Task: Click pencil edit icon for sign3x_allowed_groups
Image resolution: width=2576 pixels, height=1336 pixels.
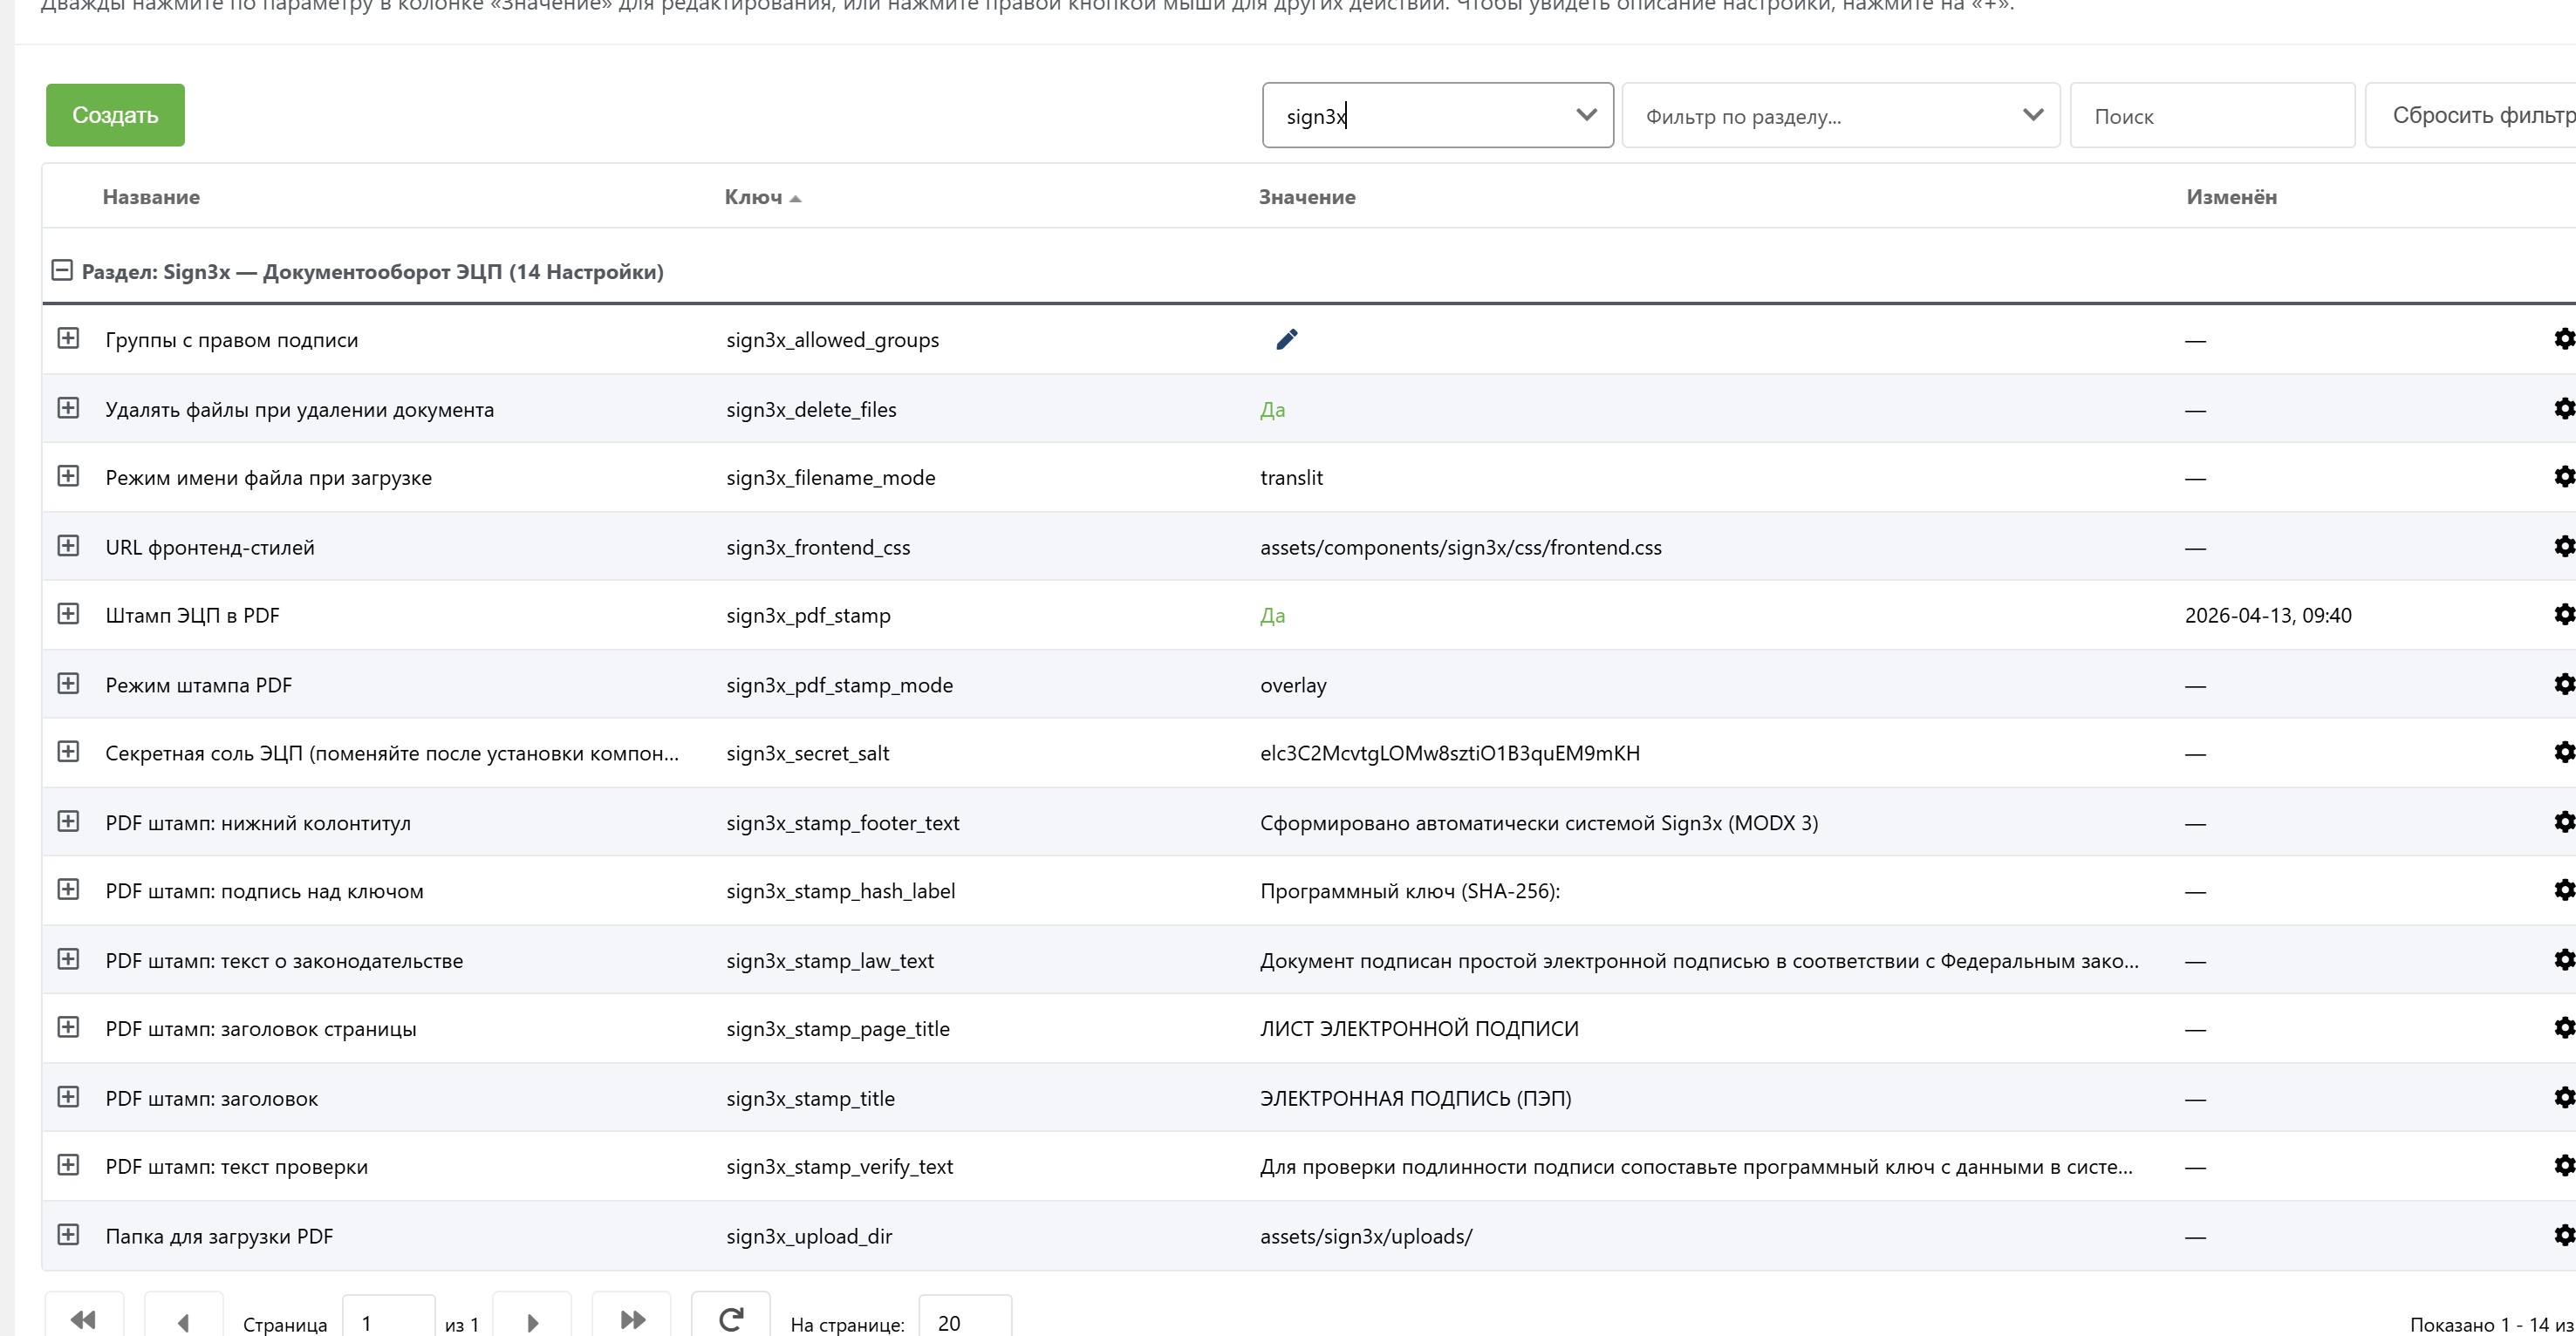Action: click(x=1286, y=340)
